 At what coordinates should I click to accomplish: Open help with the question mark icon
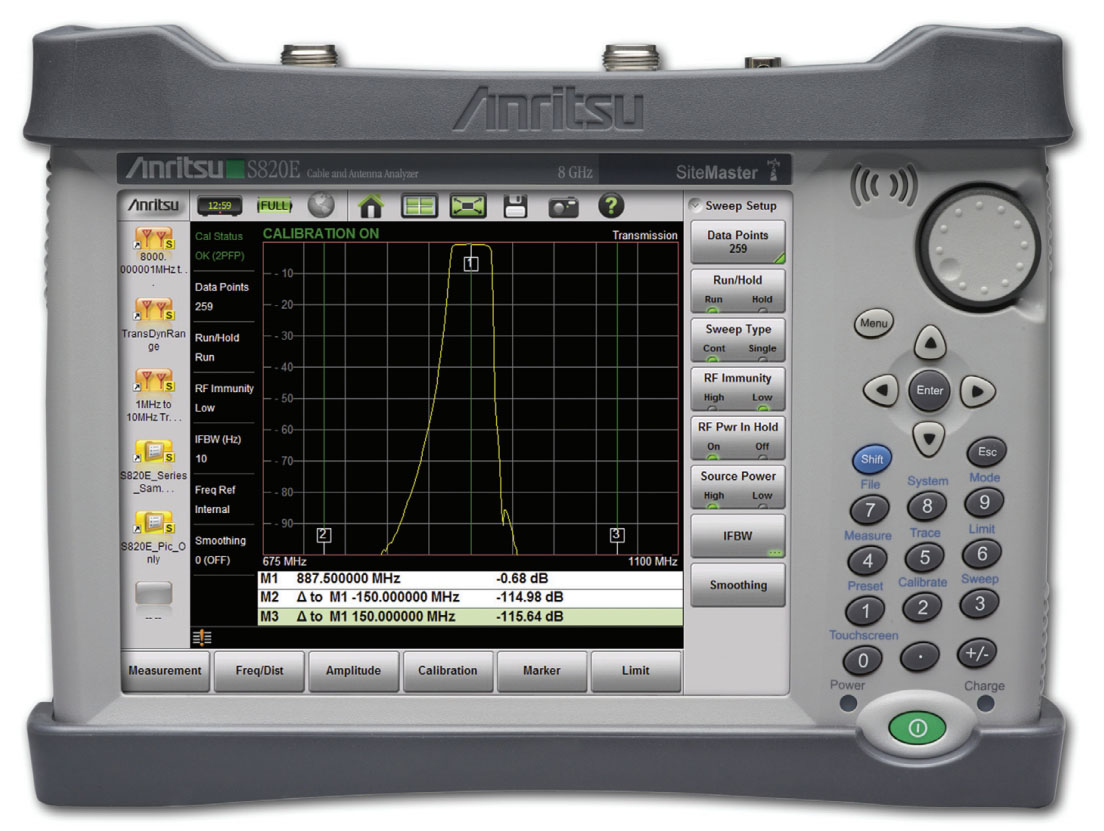pos(611,206)
